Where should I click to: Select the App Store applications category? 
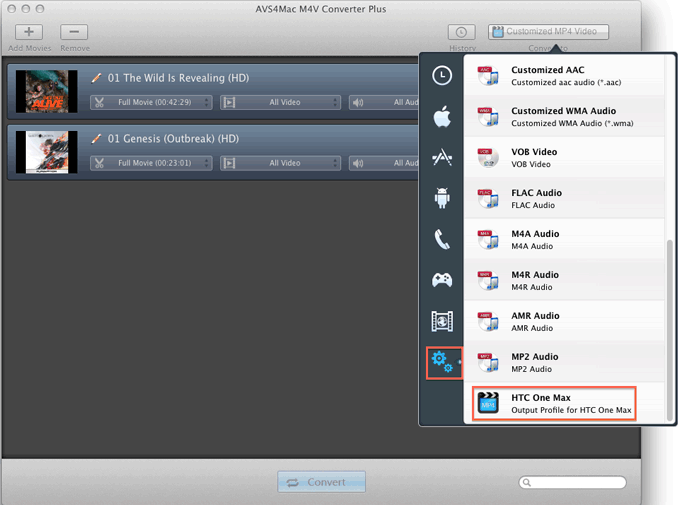point(442,157)
